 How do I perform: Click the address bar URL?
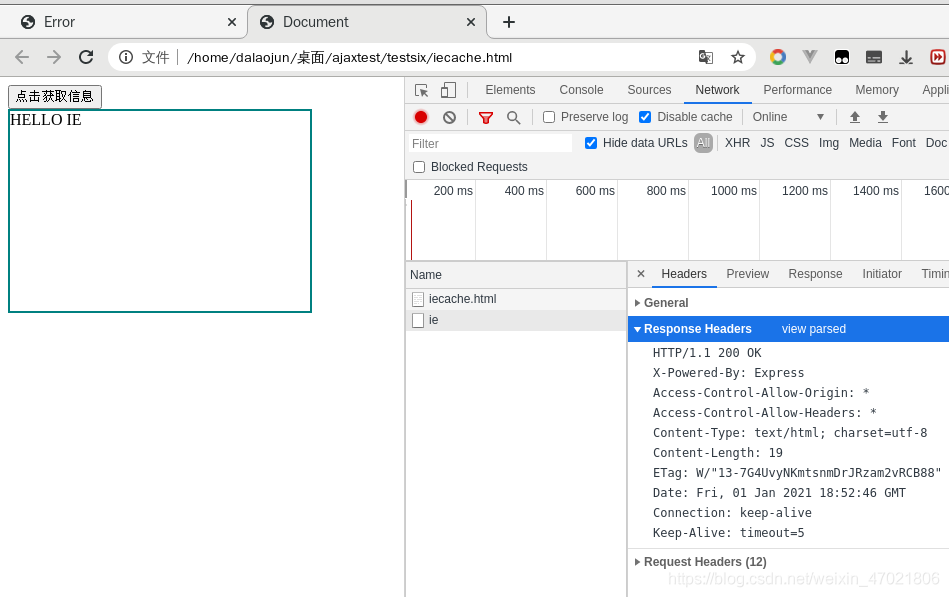coord(350,58)
